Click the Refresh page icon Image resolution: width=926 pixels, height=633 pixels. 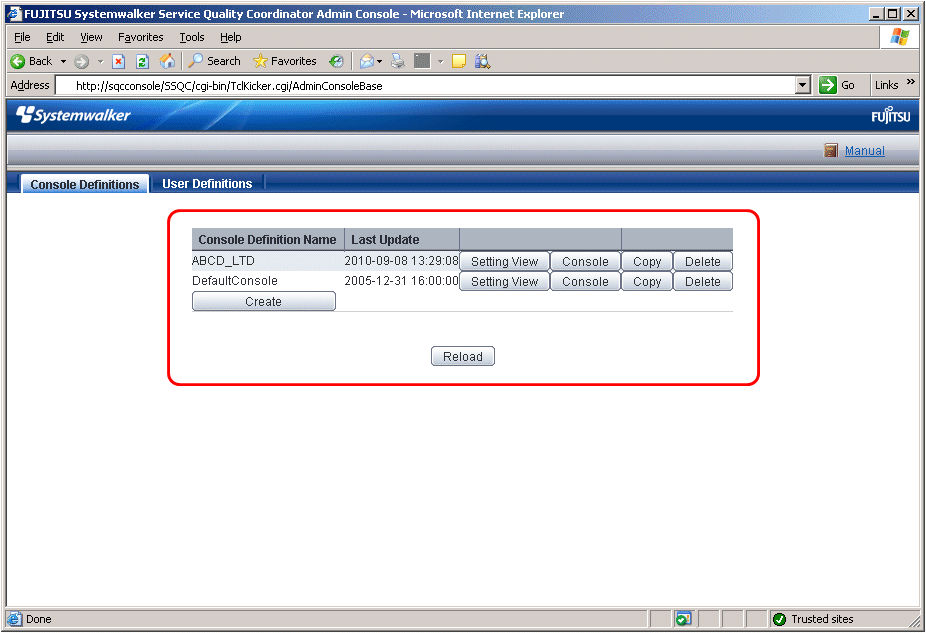(142, 61)
